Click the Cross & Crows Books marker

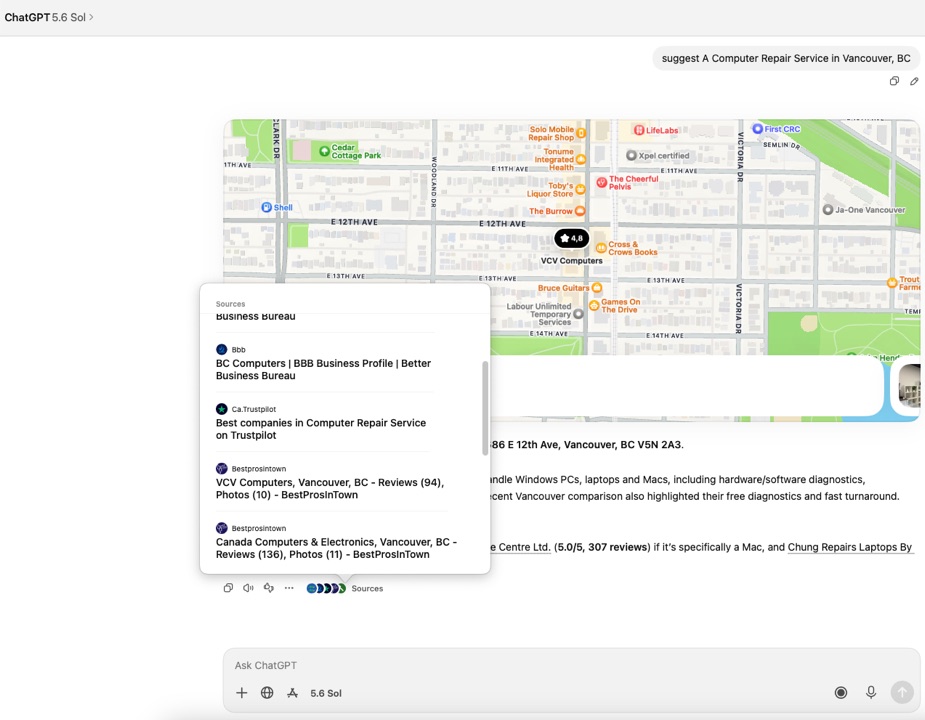click(x=601, y=248)
